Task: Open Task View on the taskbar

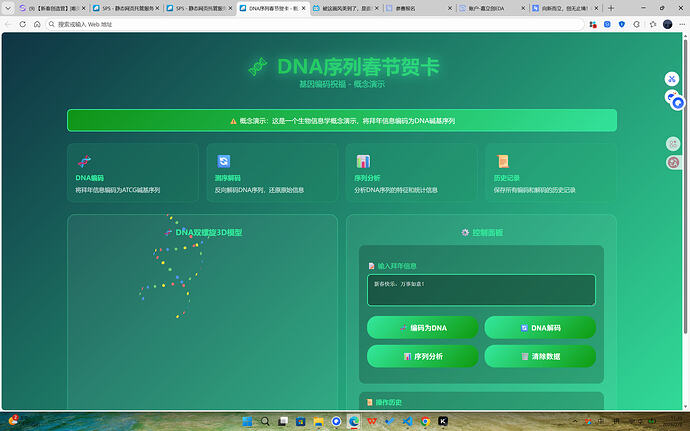Action: point(283,421)
